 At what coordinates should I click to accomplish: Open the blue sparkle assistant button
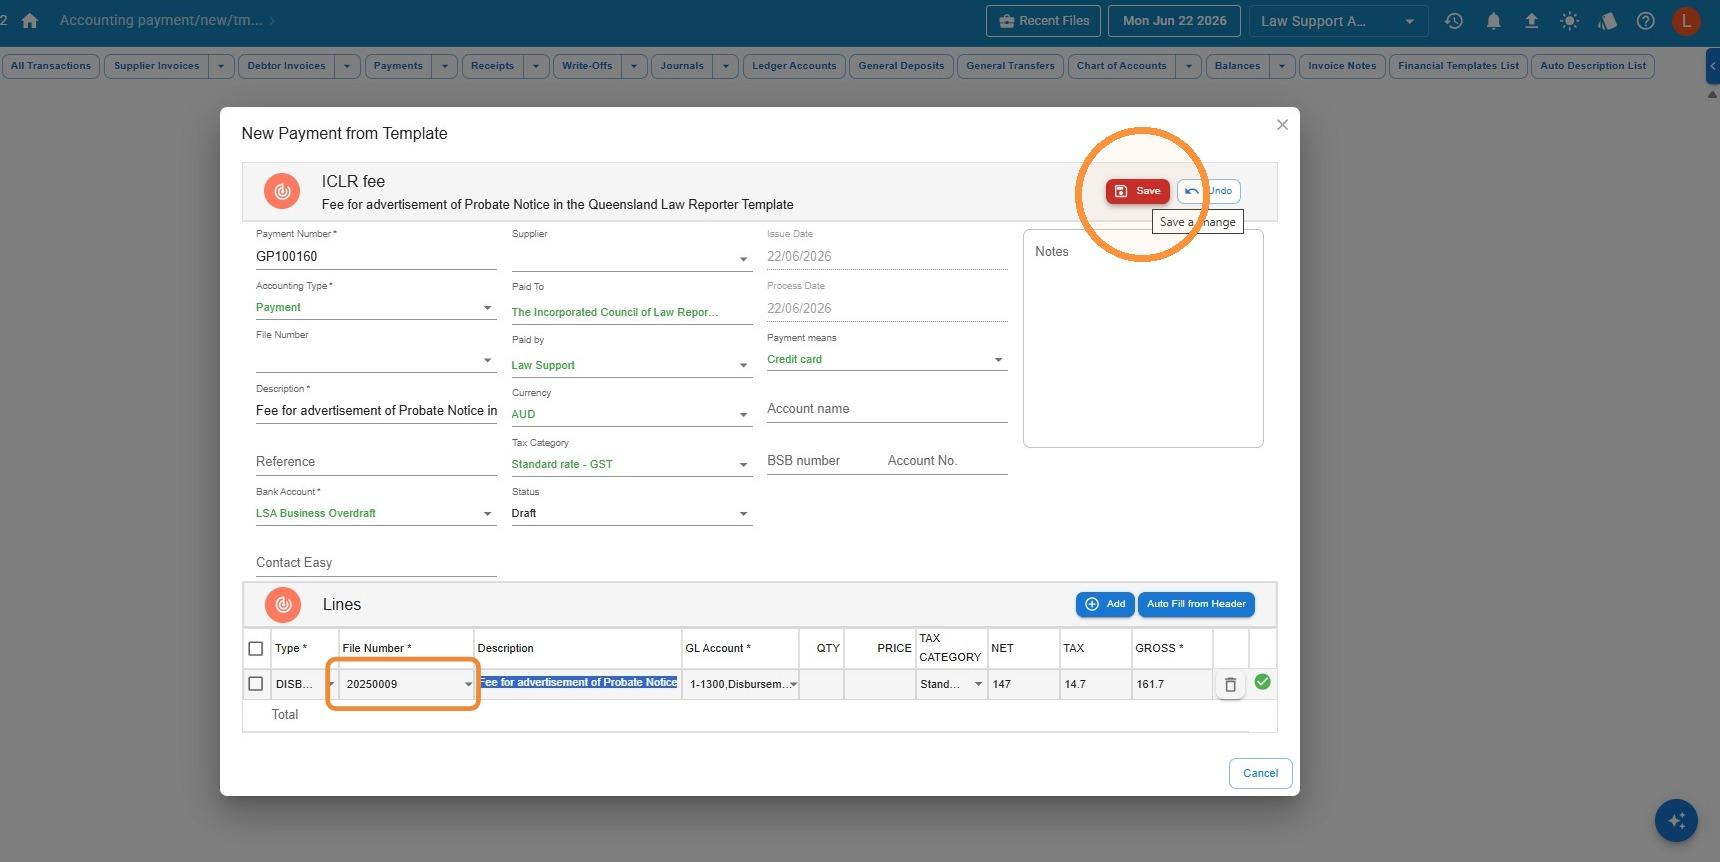coord(1676,821)
